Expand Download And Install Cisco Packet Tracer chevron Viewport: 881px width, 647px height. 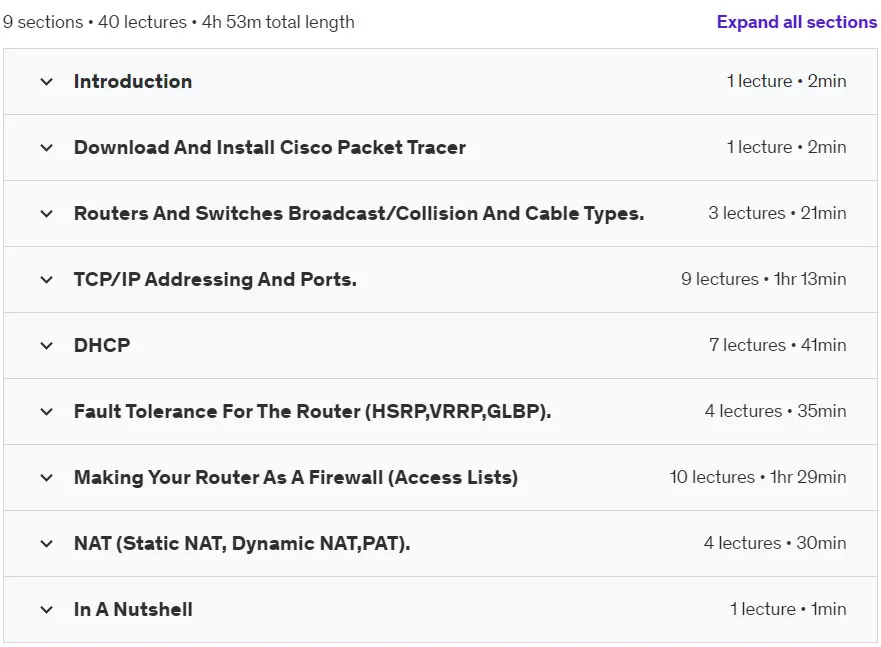coord(47,148)
